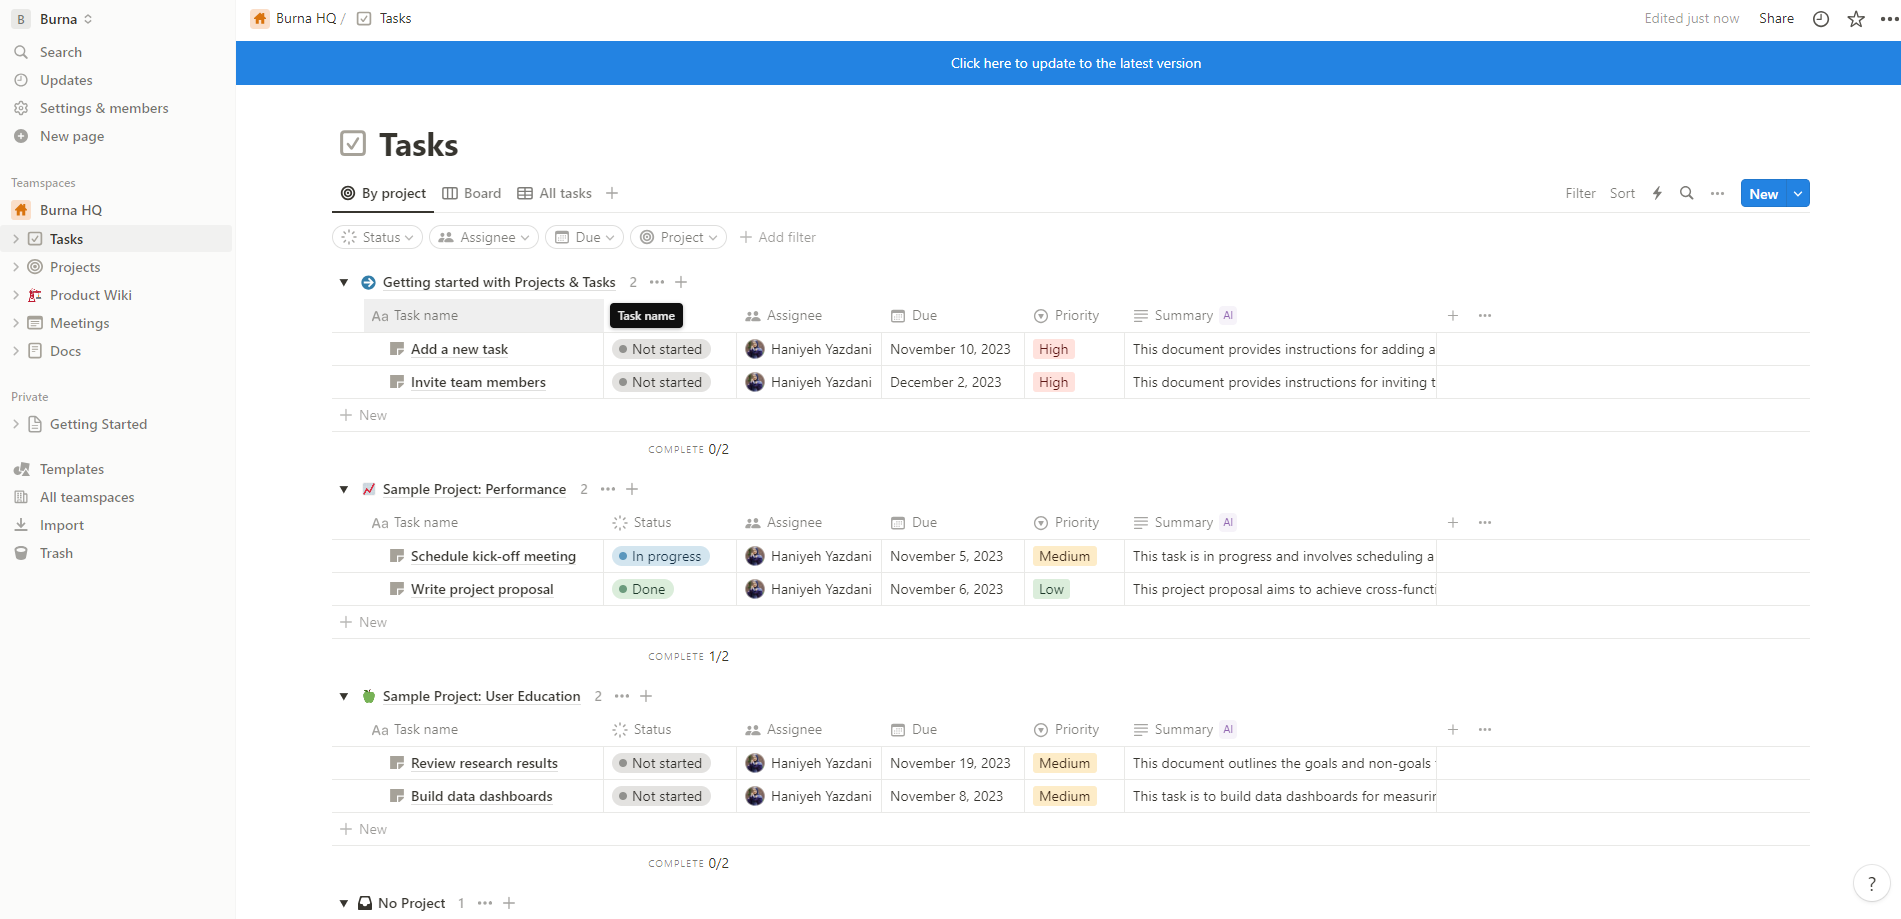This screenshot has width=1901, height=919.
Task: Open the Due filter dropdown
Action: click(x=584, y=237)
